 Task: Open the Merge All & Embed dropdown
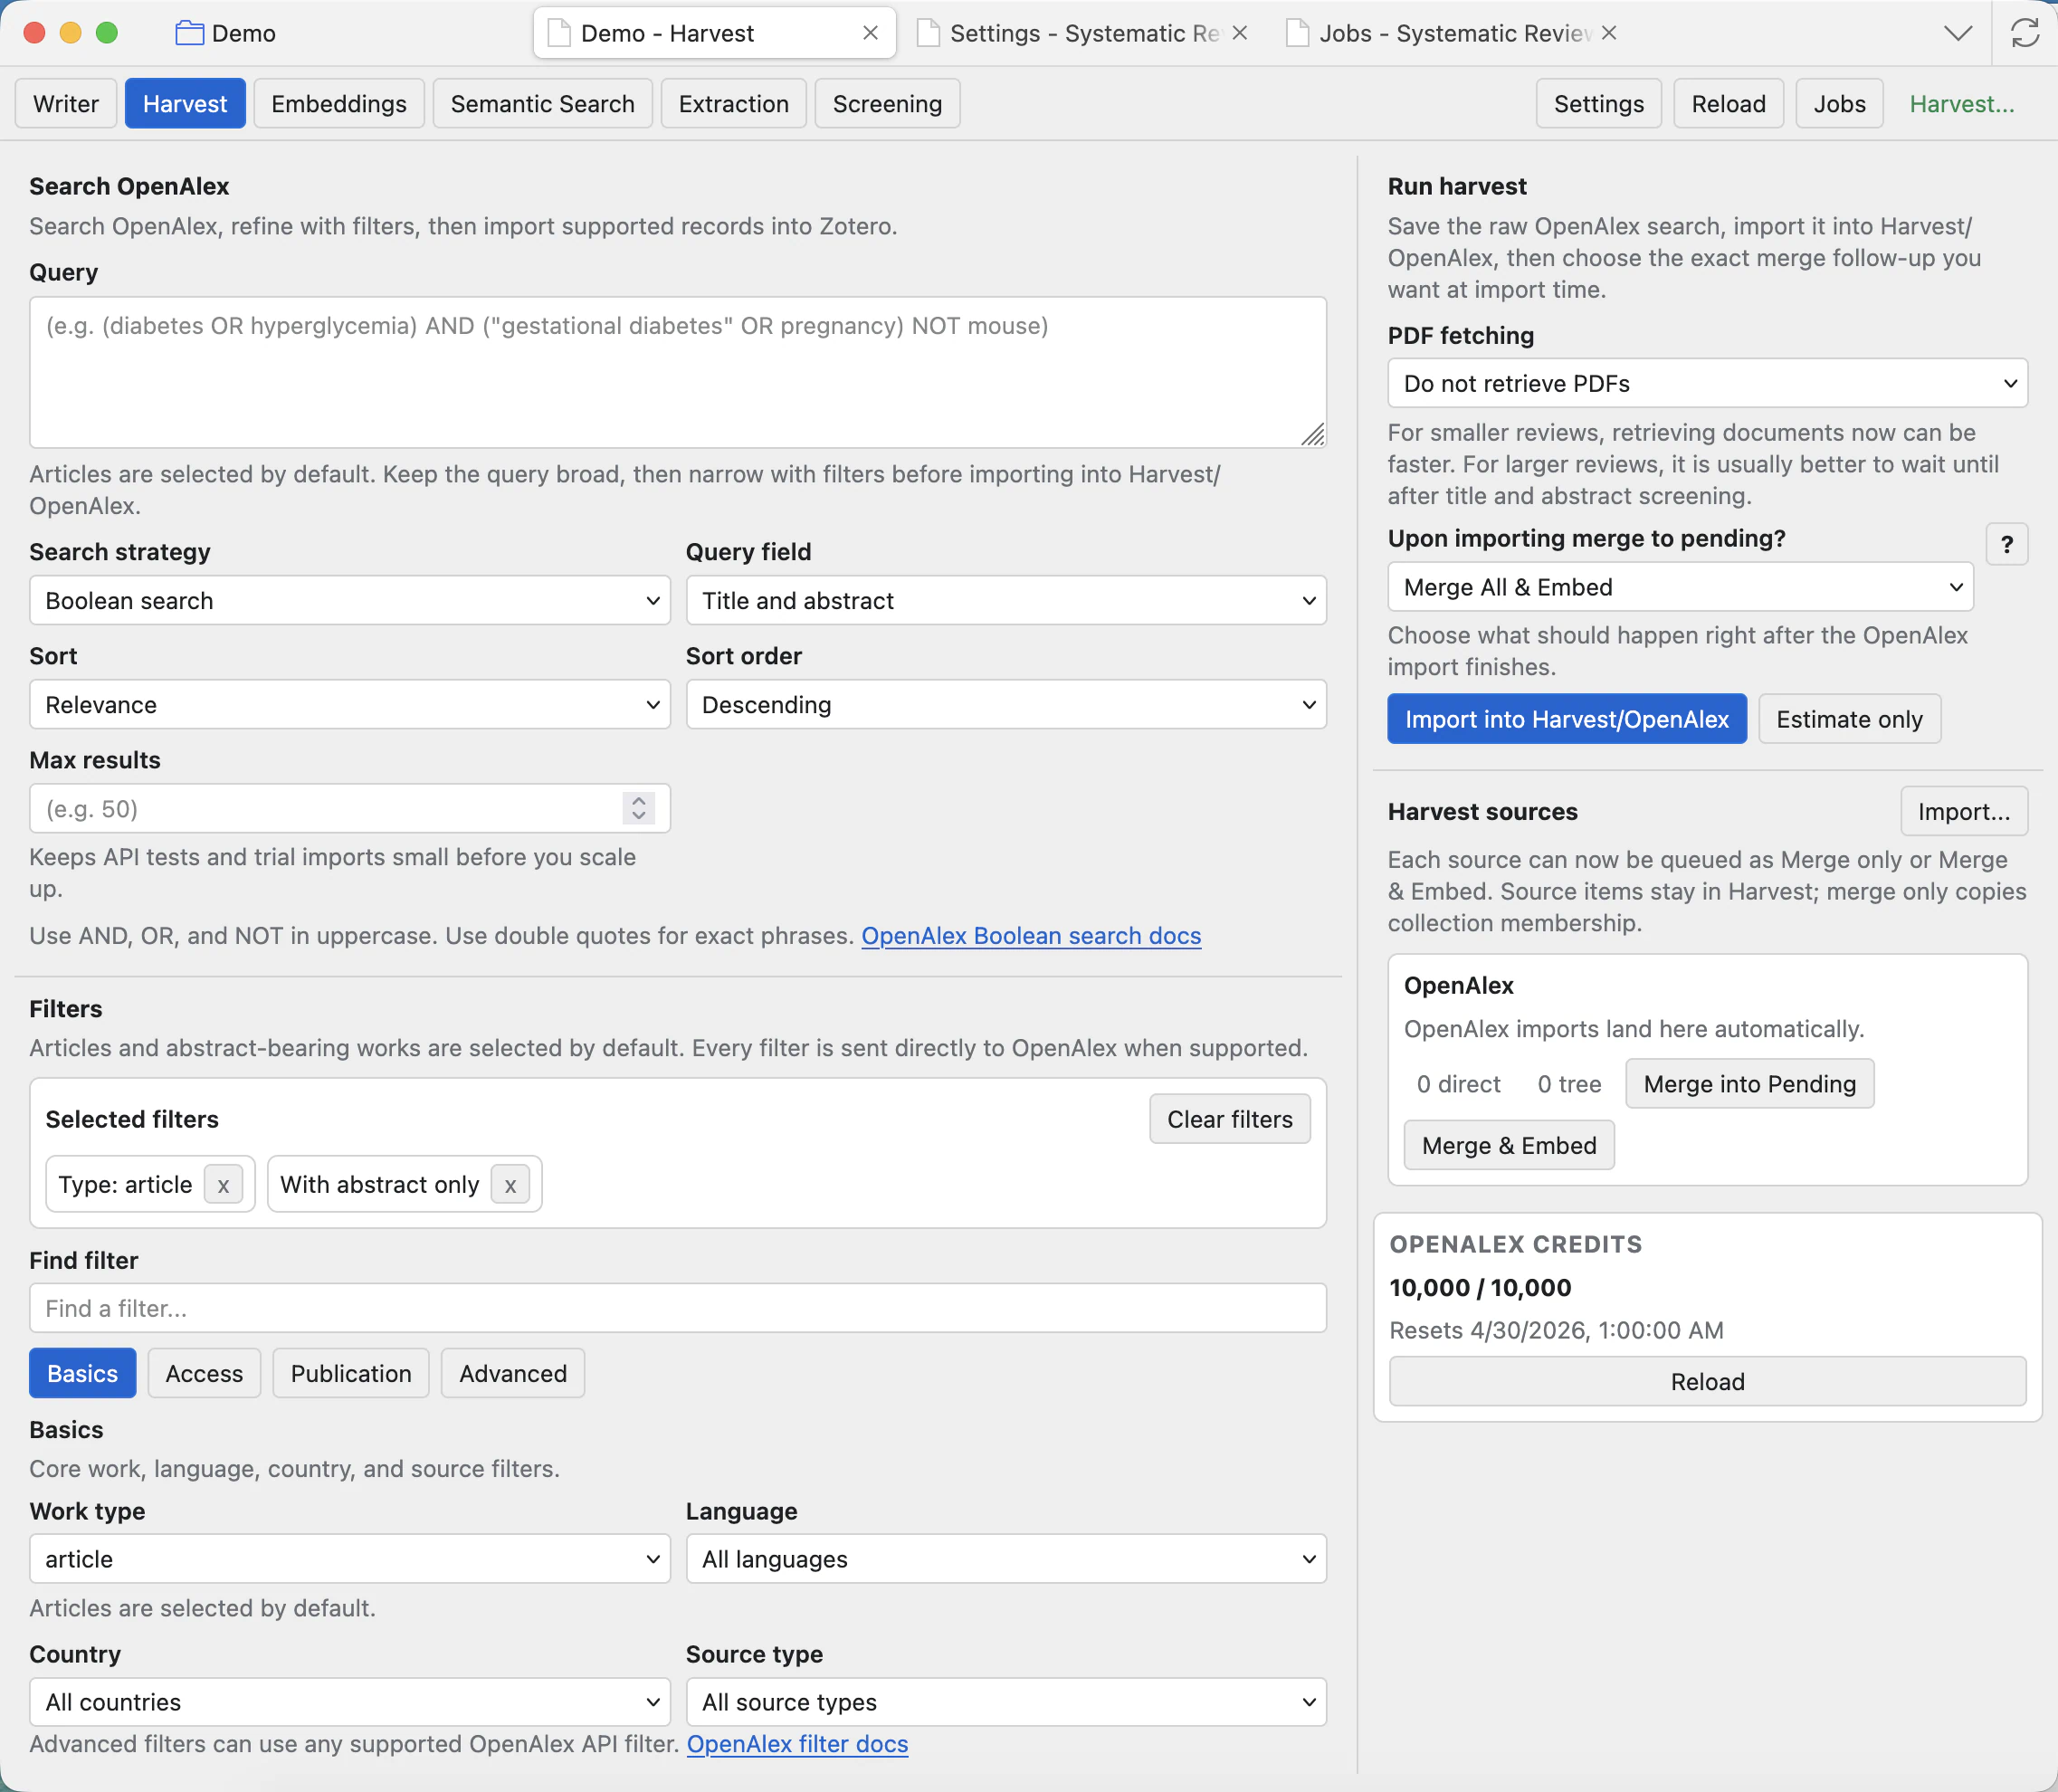(1680, 587)
